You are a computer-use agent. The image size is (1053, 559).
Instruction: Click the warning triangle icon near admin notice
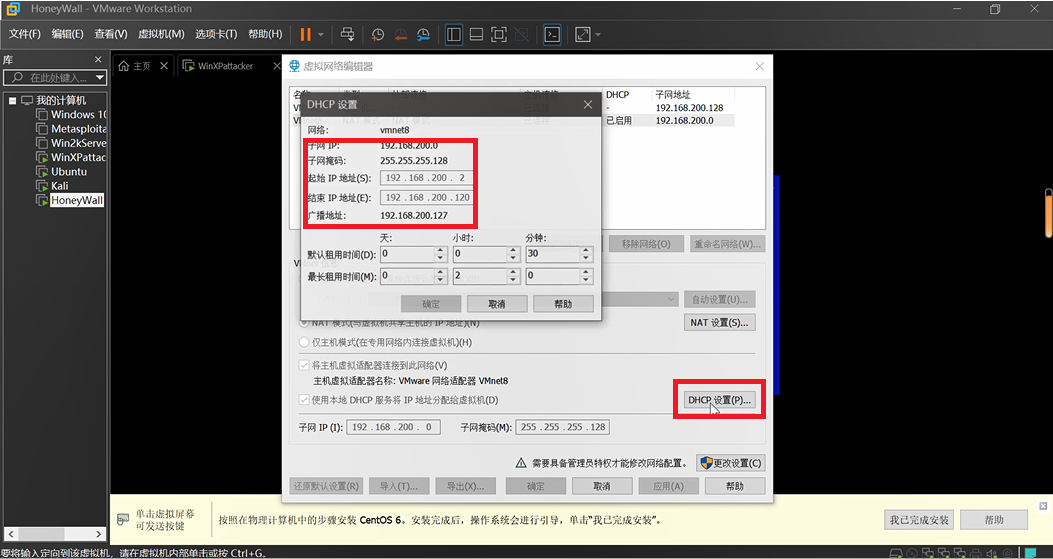(x=520, y=463)
